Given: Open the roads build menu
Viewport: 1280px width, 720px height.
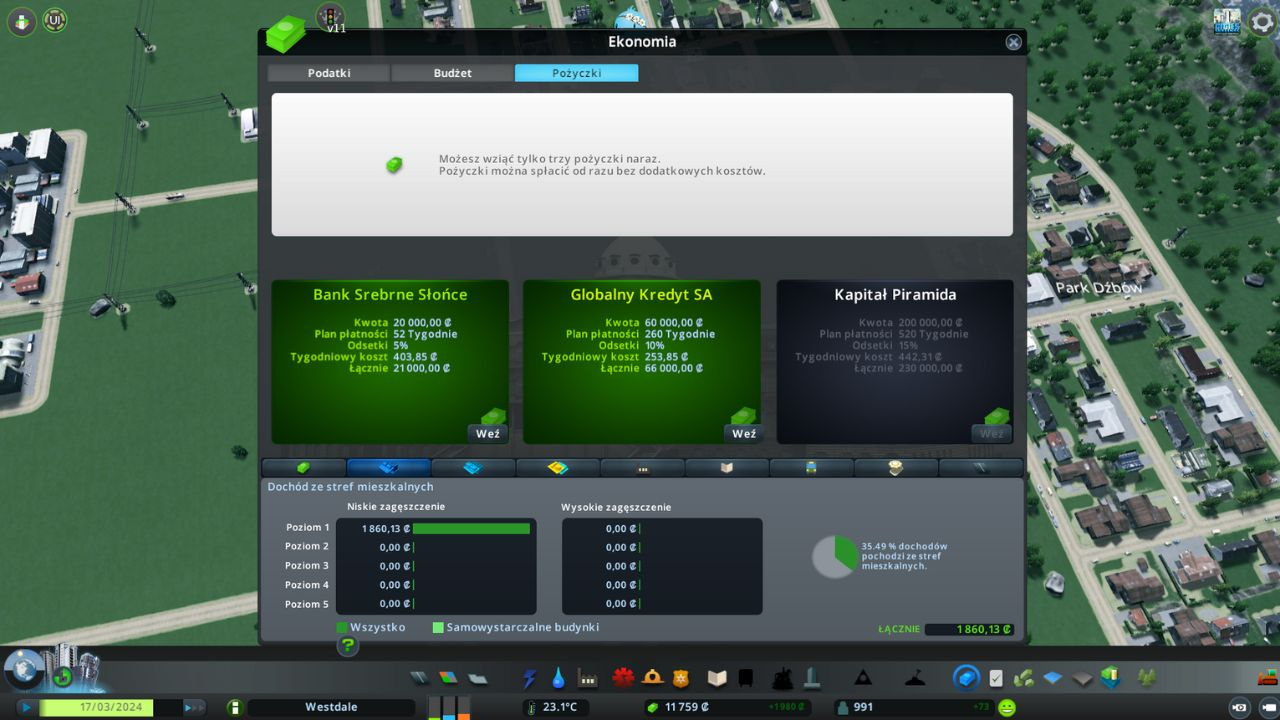Looking at the screenshot, I should (x=421, y=679).
